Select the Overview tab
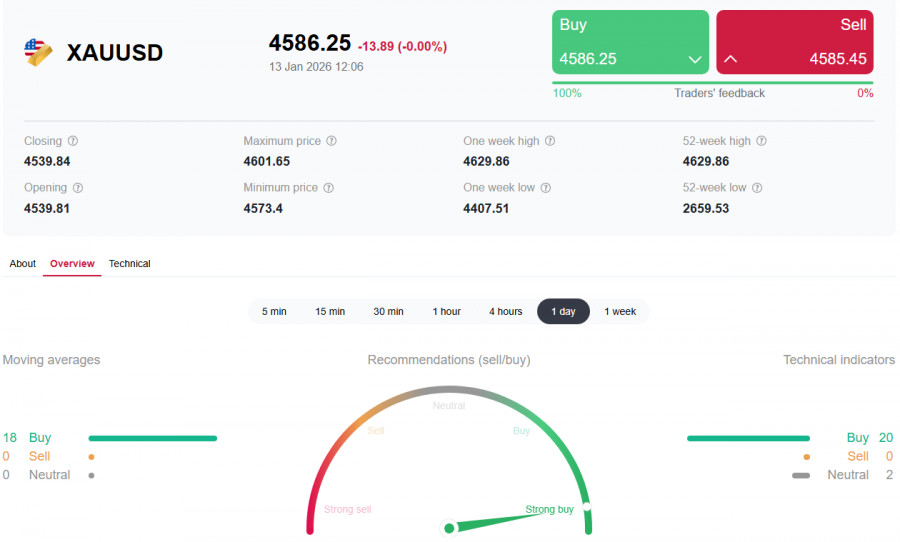The image size is (900, 542). coord(72,264)
